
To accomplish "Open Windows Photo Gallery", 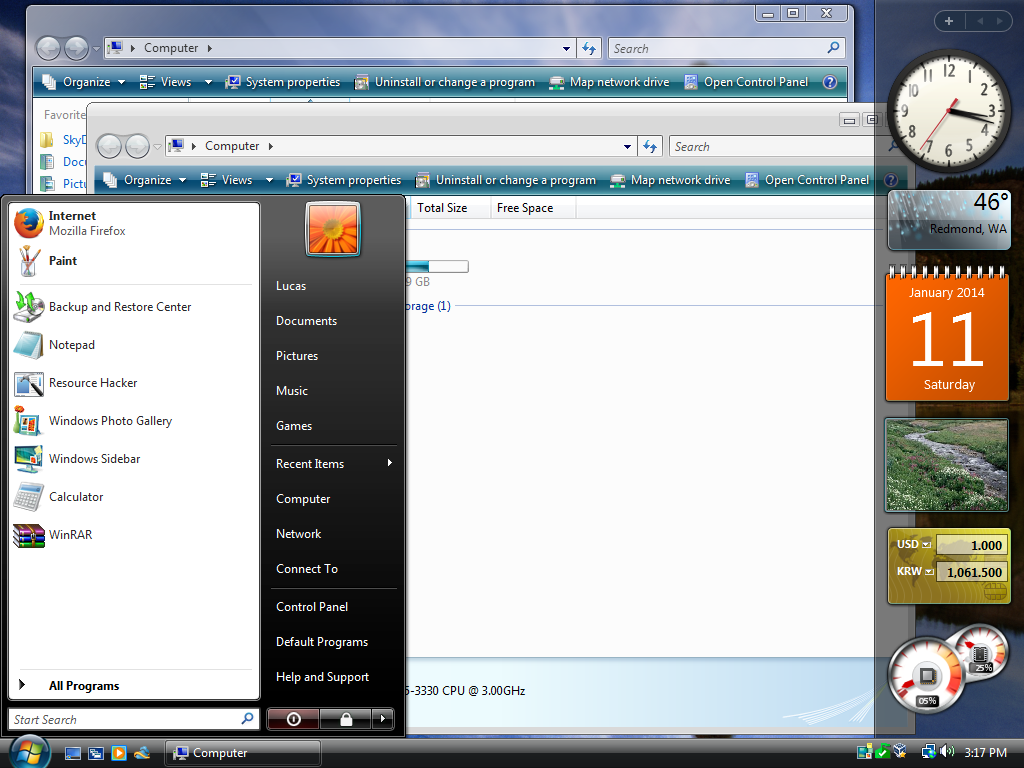I will pyautogui.click(x=135, y=421).
